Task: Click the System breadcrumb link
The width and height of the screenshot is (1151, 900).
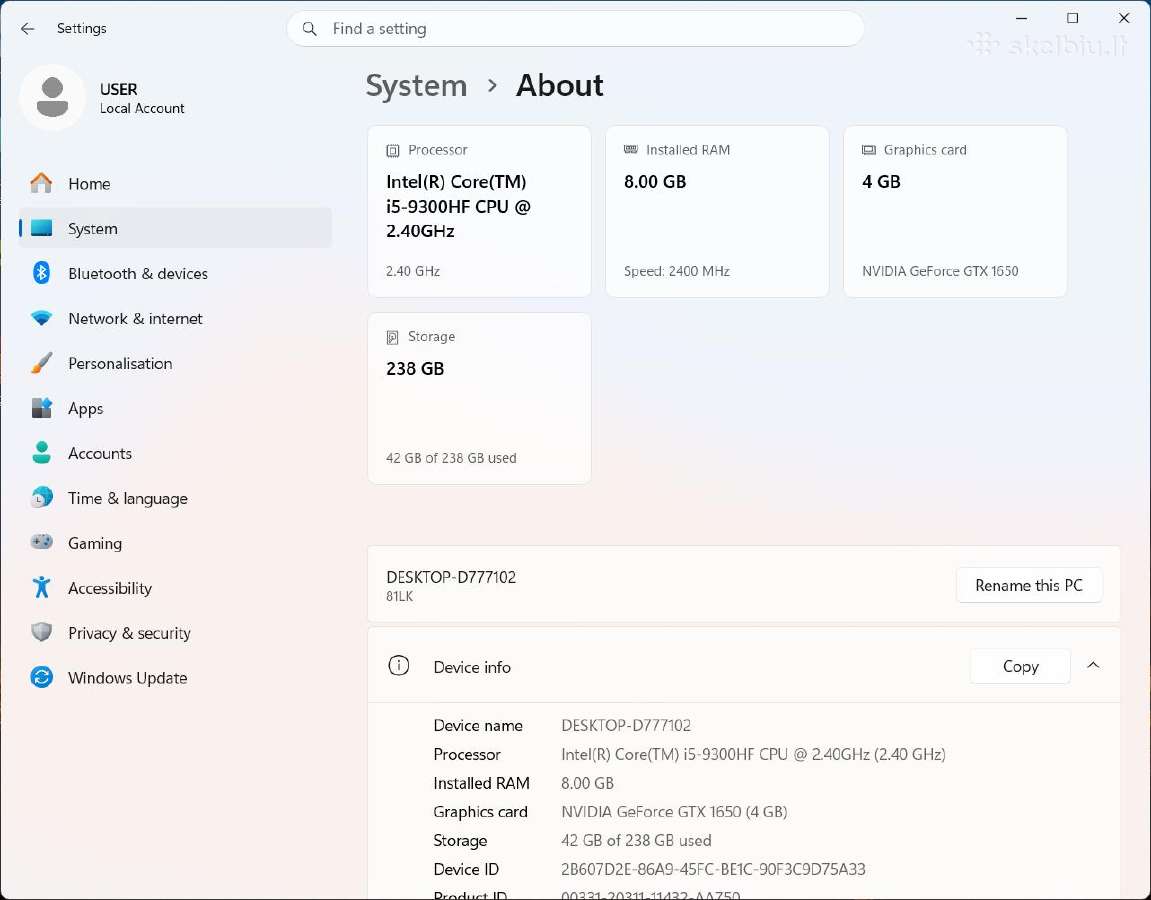Action: [x=416, y=86]
